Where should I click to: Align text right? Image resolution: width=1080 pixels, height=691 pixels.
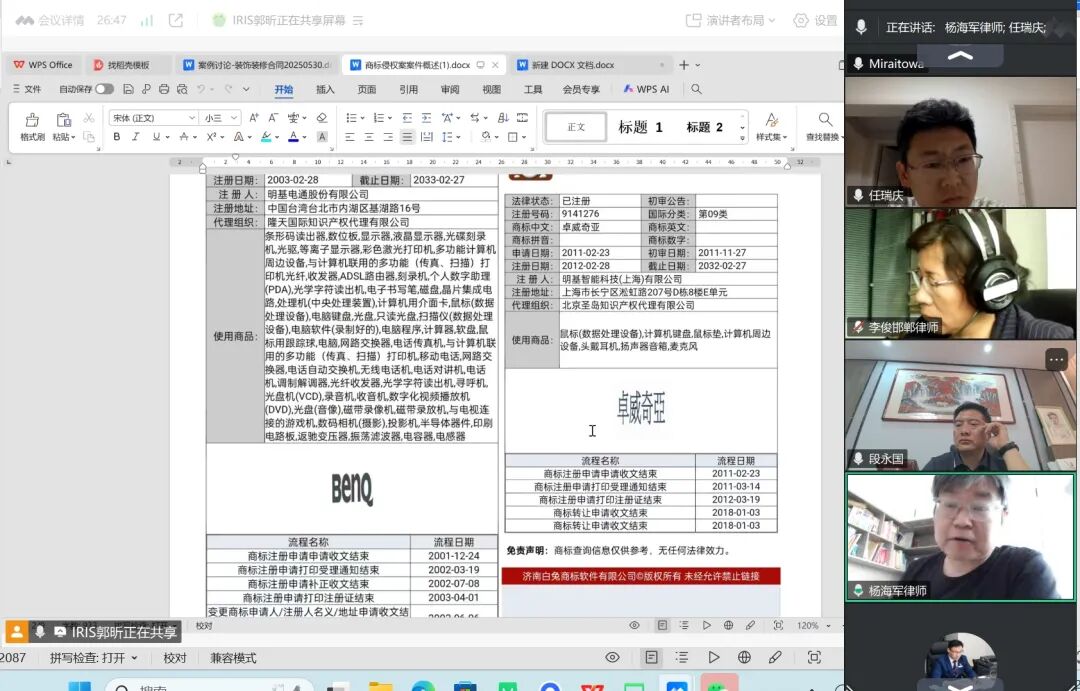pyautogui.click(x=388, y=137)
